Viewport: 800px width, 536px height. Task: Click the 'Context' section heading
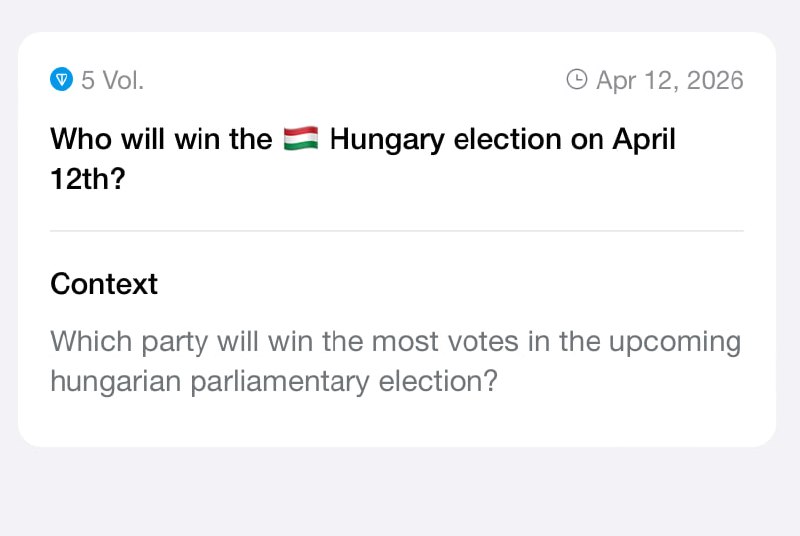(x=104, y=284)
